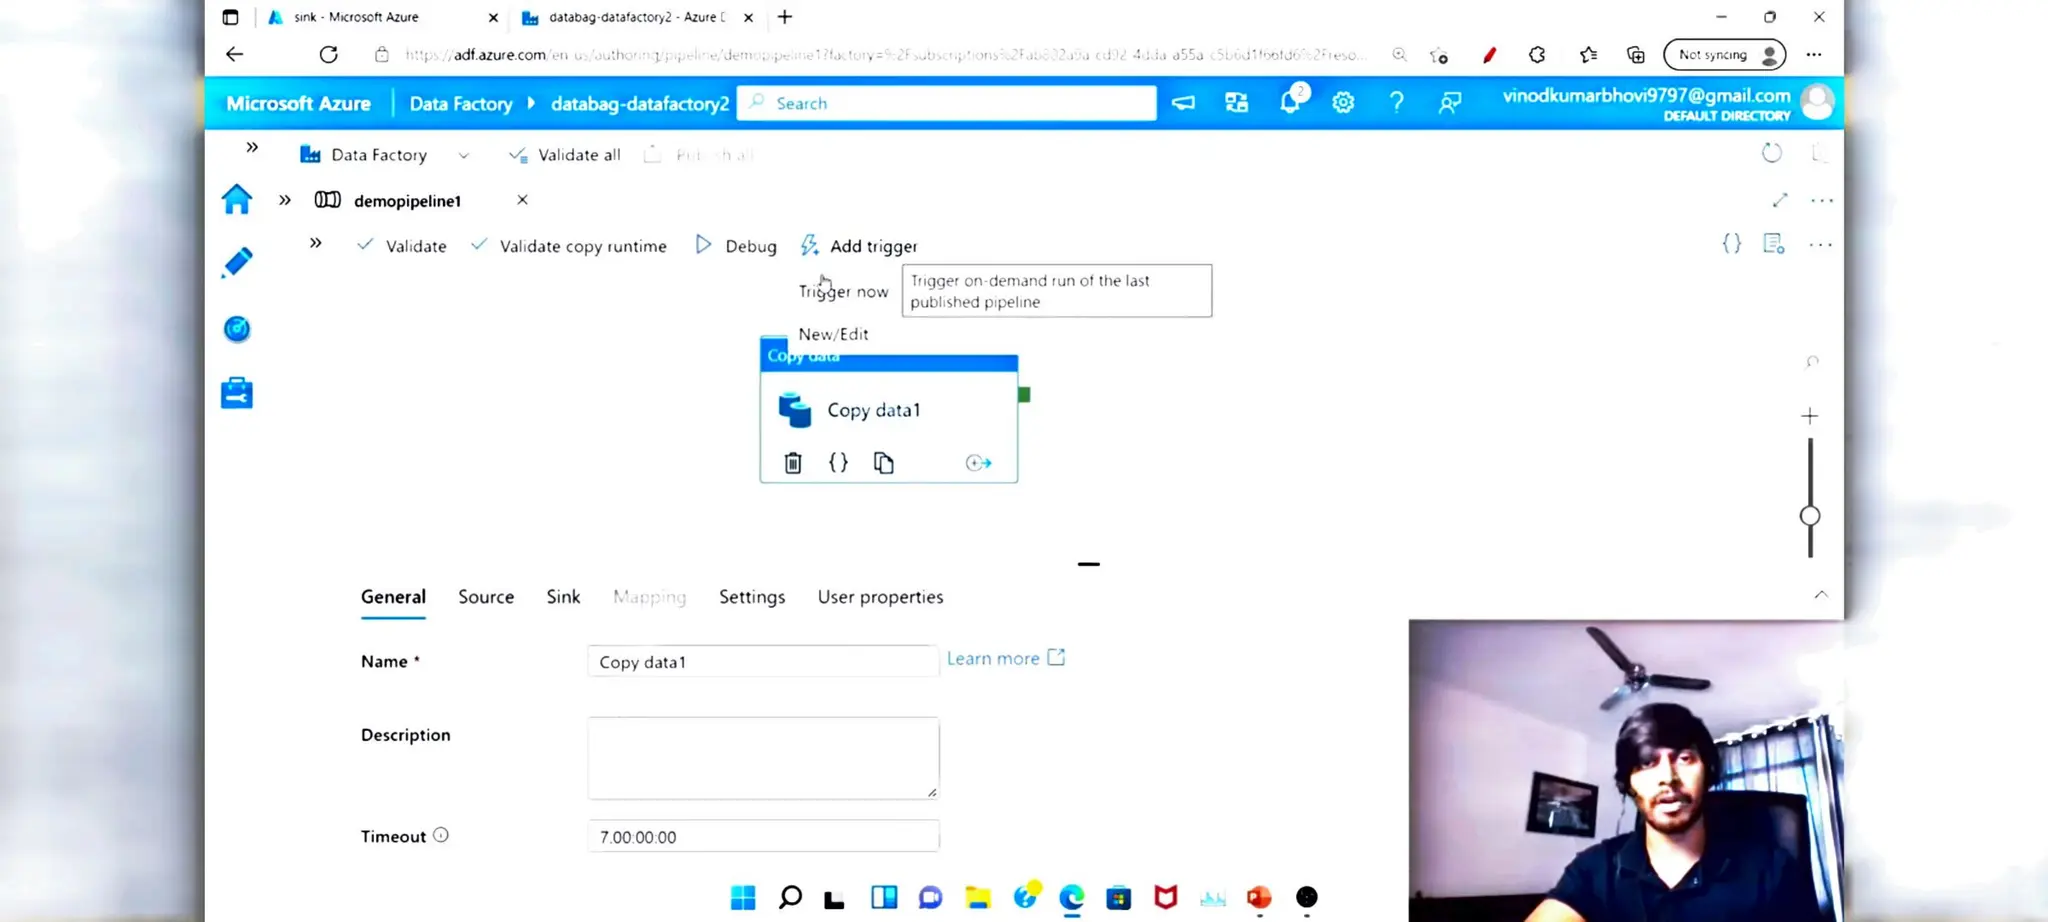
Task: Open Azure notifications bell
Action: [x=1290, y=102]
